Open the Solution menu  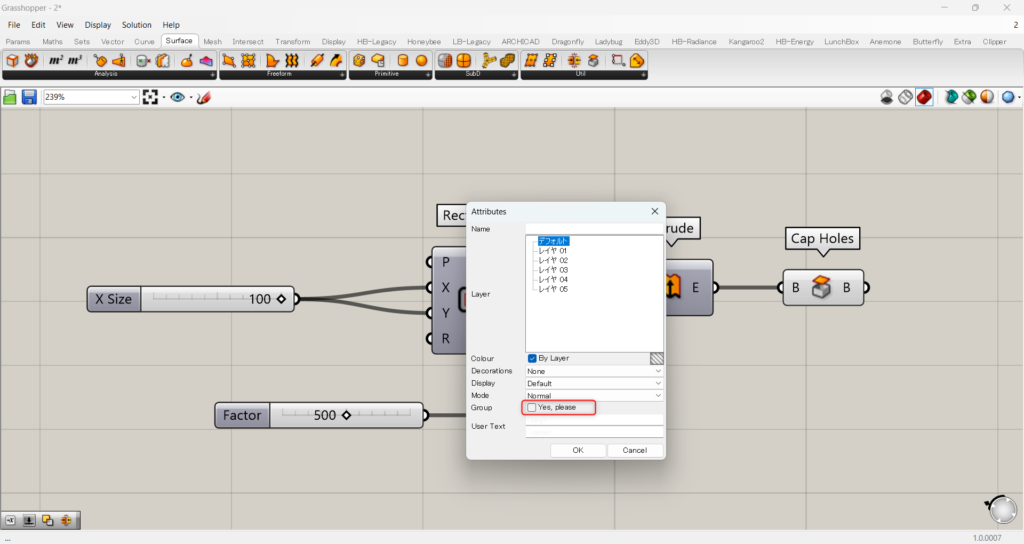point(137,24)
